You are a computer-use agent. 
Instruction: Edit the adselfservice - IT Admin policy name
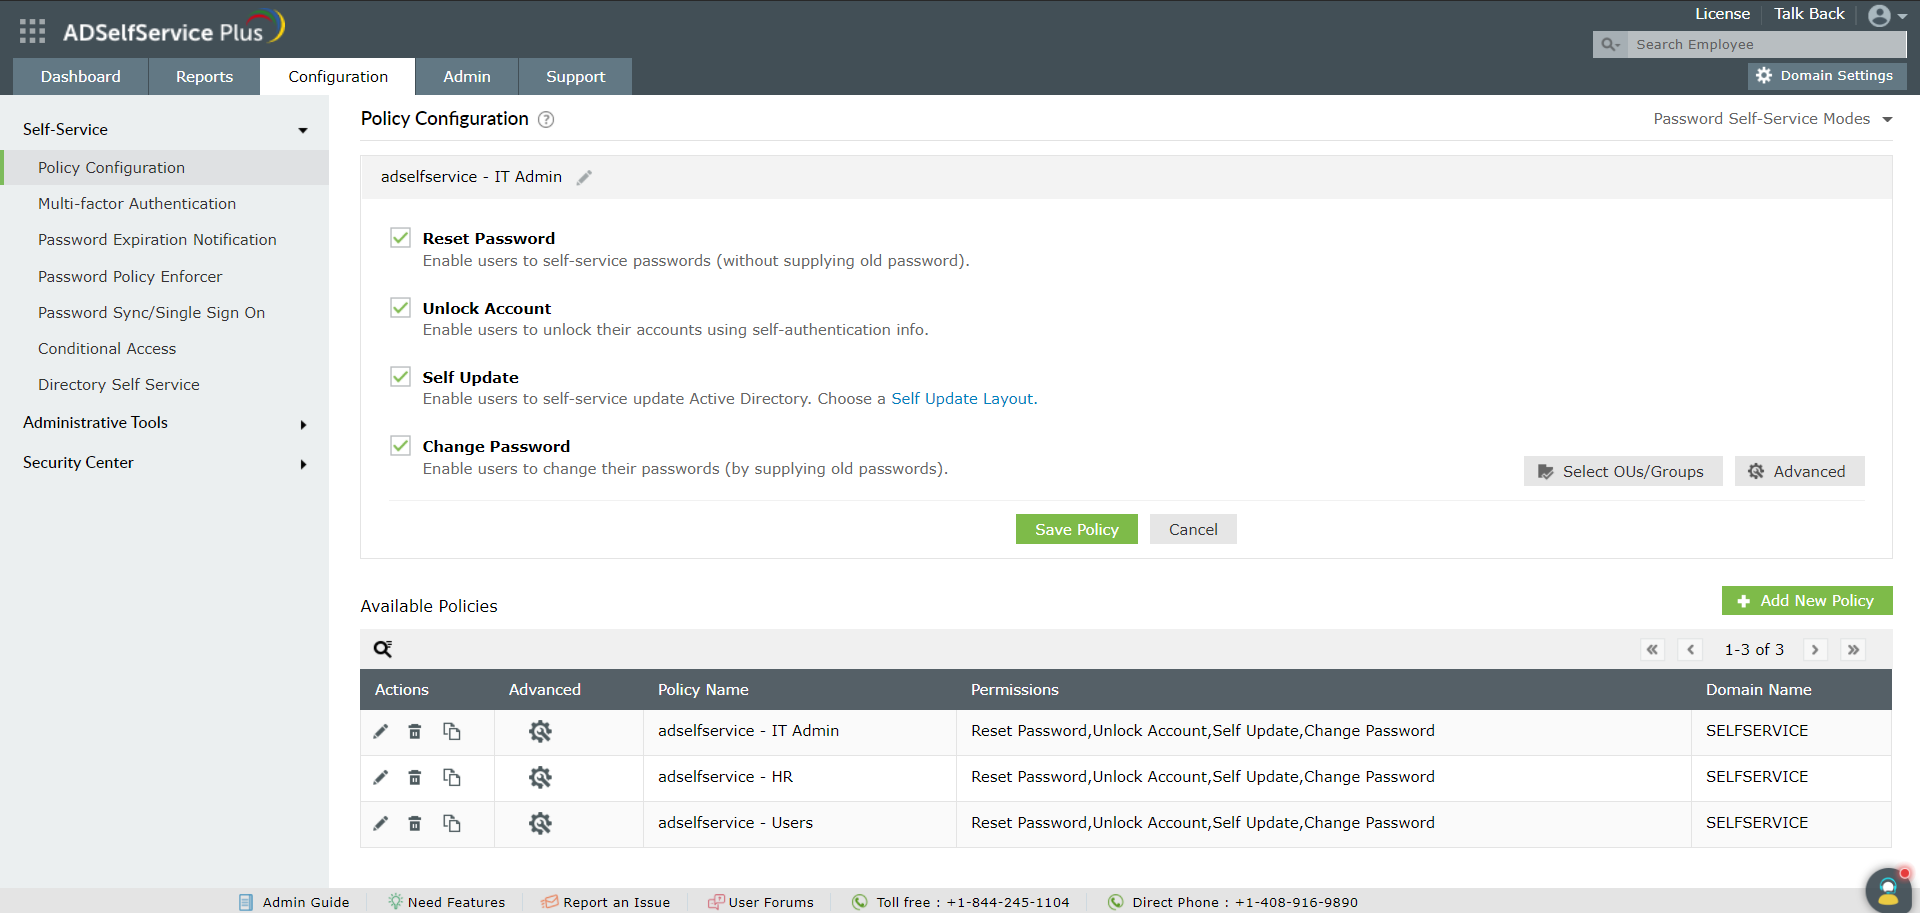pyautogui.click(x=585, y=177)
